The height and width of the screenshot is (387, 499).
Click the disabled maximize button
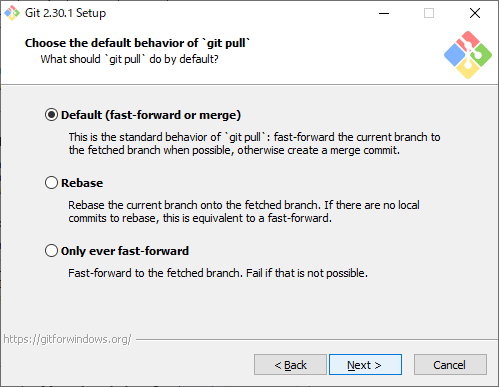point(429,13)
